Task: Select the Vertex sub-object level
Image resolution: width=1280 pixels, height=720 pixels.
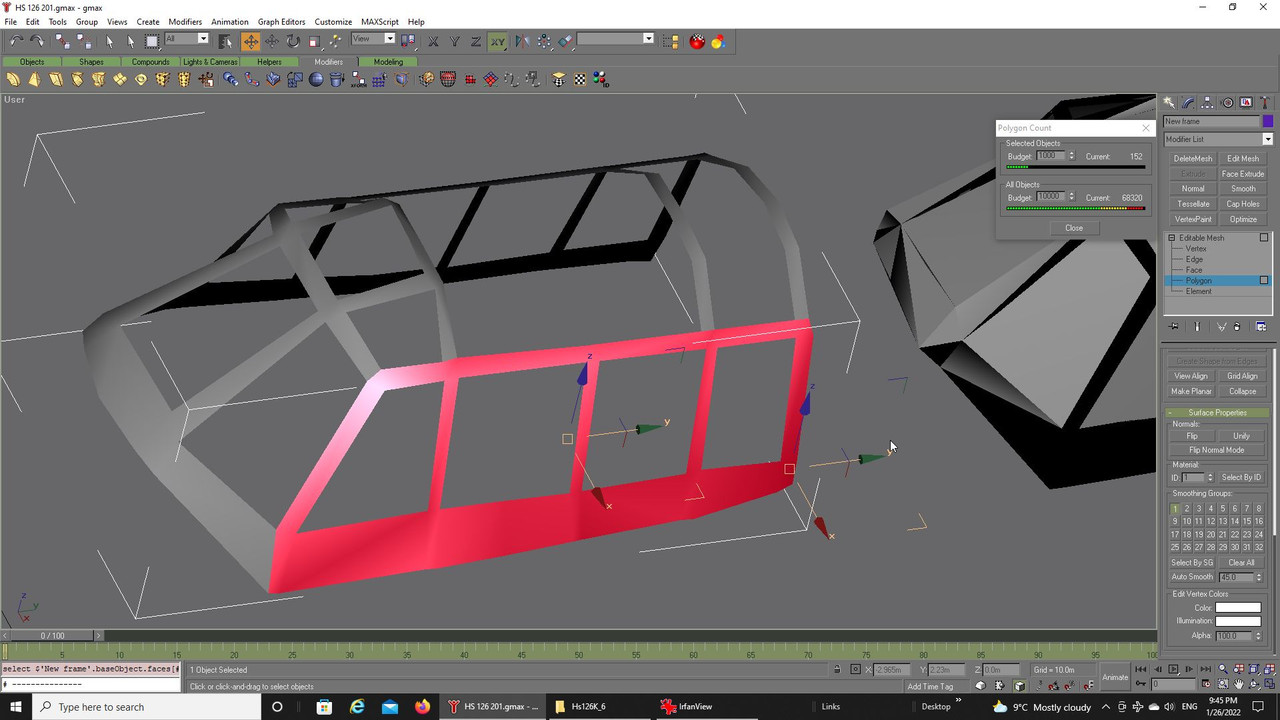Action: 1195,248
